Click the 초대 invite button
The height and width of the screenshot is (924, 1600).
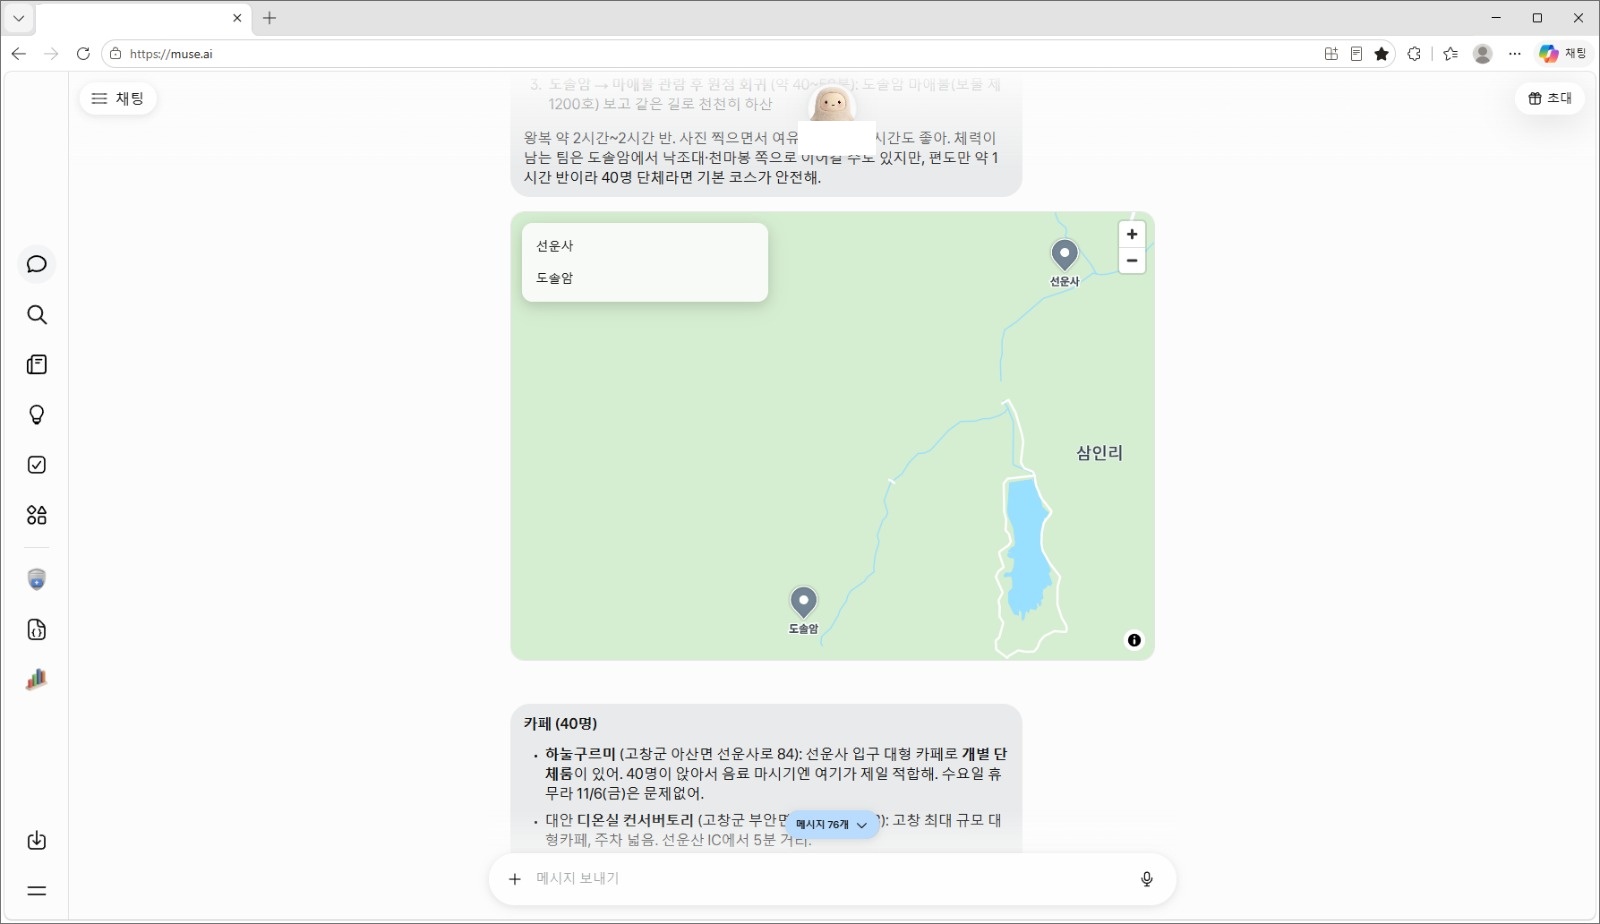pos(1550,98)
